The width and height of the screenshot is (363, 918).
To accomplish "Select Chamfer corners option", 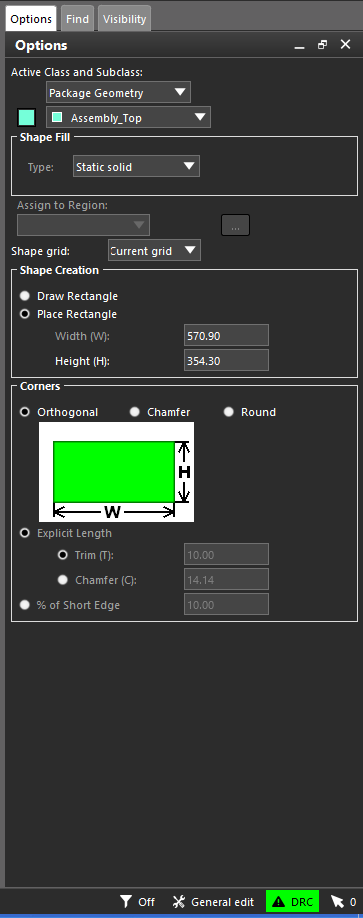I will [135, 412].
